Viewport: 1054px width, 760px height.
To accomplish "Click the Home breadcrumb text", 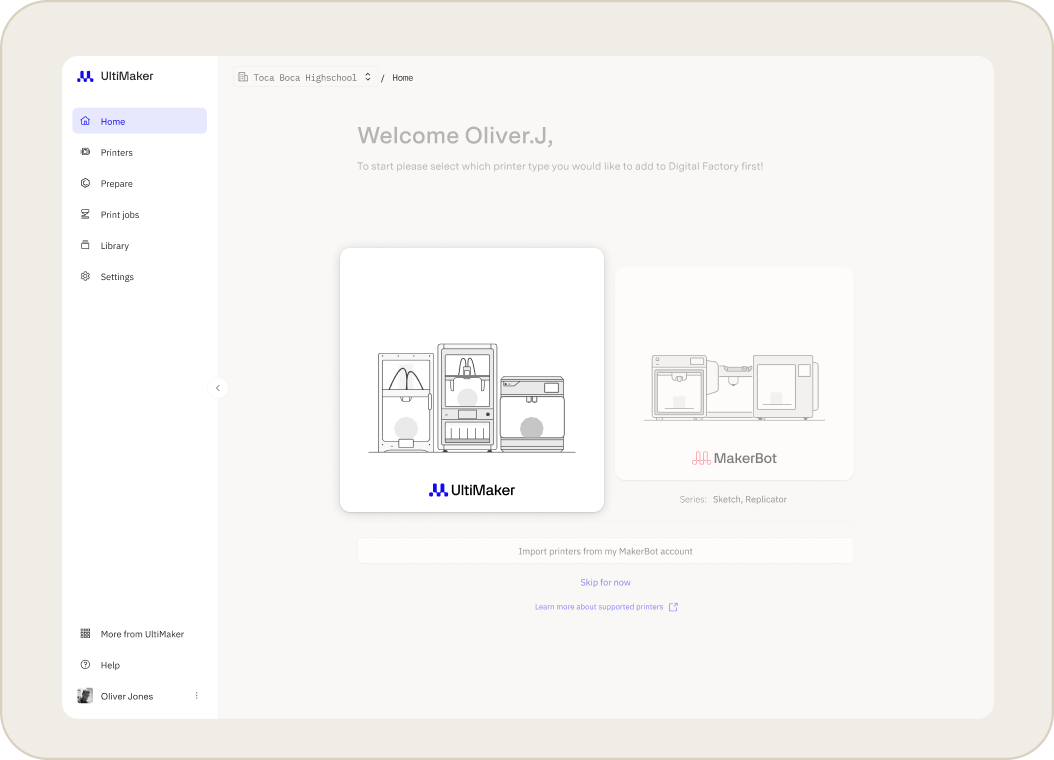I will coord(403,78).
